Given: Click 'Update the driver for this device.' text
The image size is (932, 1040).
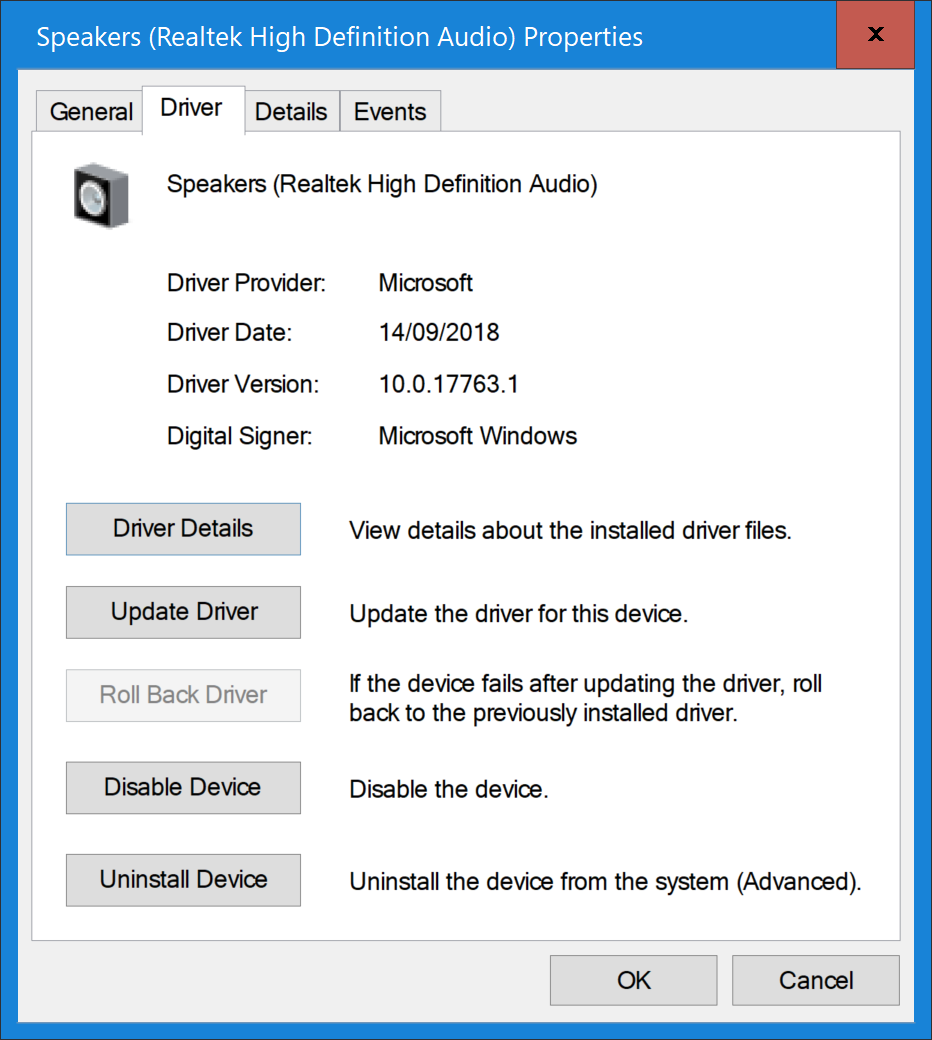Looking at the screenshot, I should click(519, 614).
